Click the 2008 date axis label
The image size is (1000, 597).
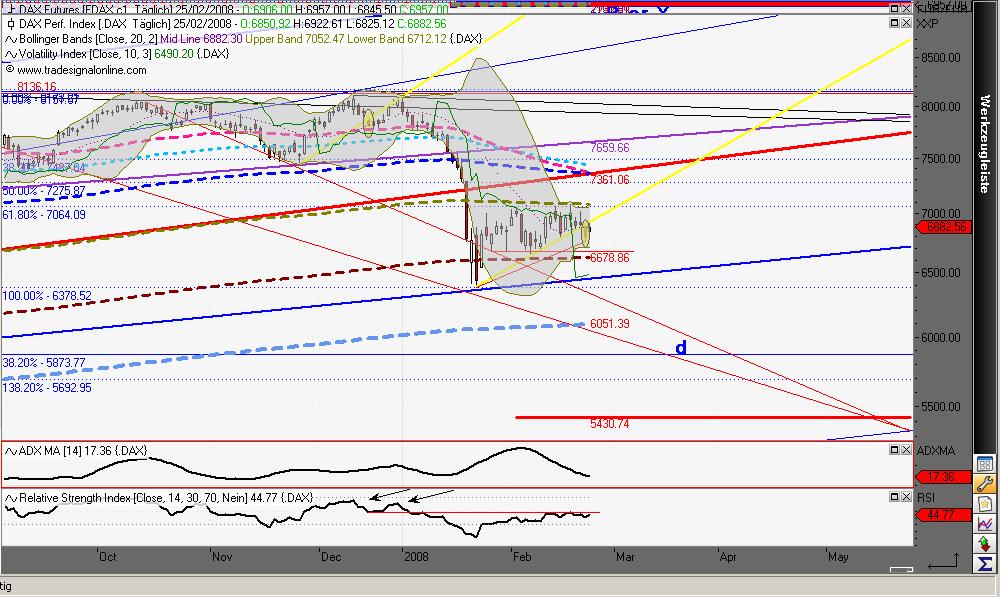(x=416, y=557)
